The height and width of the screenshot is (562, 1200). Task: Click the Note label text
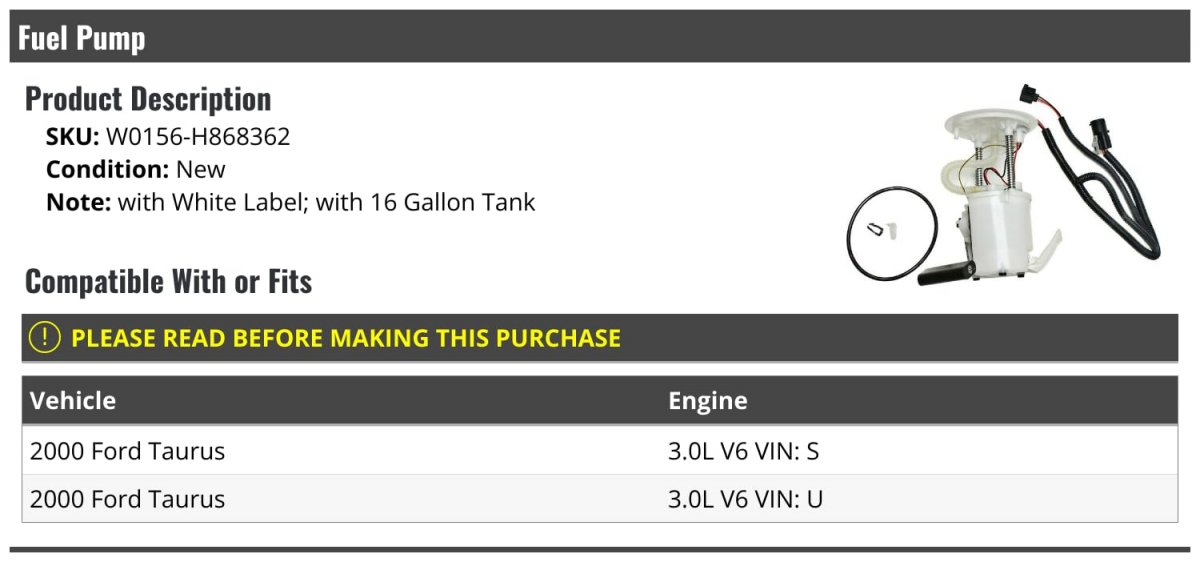[x=78, y=202]
